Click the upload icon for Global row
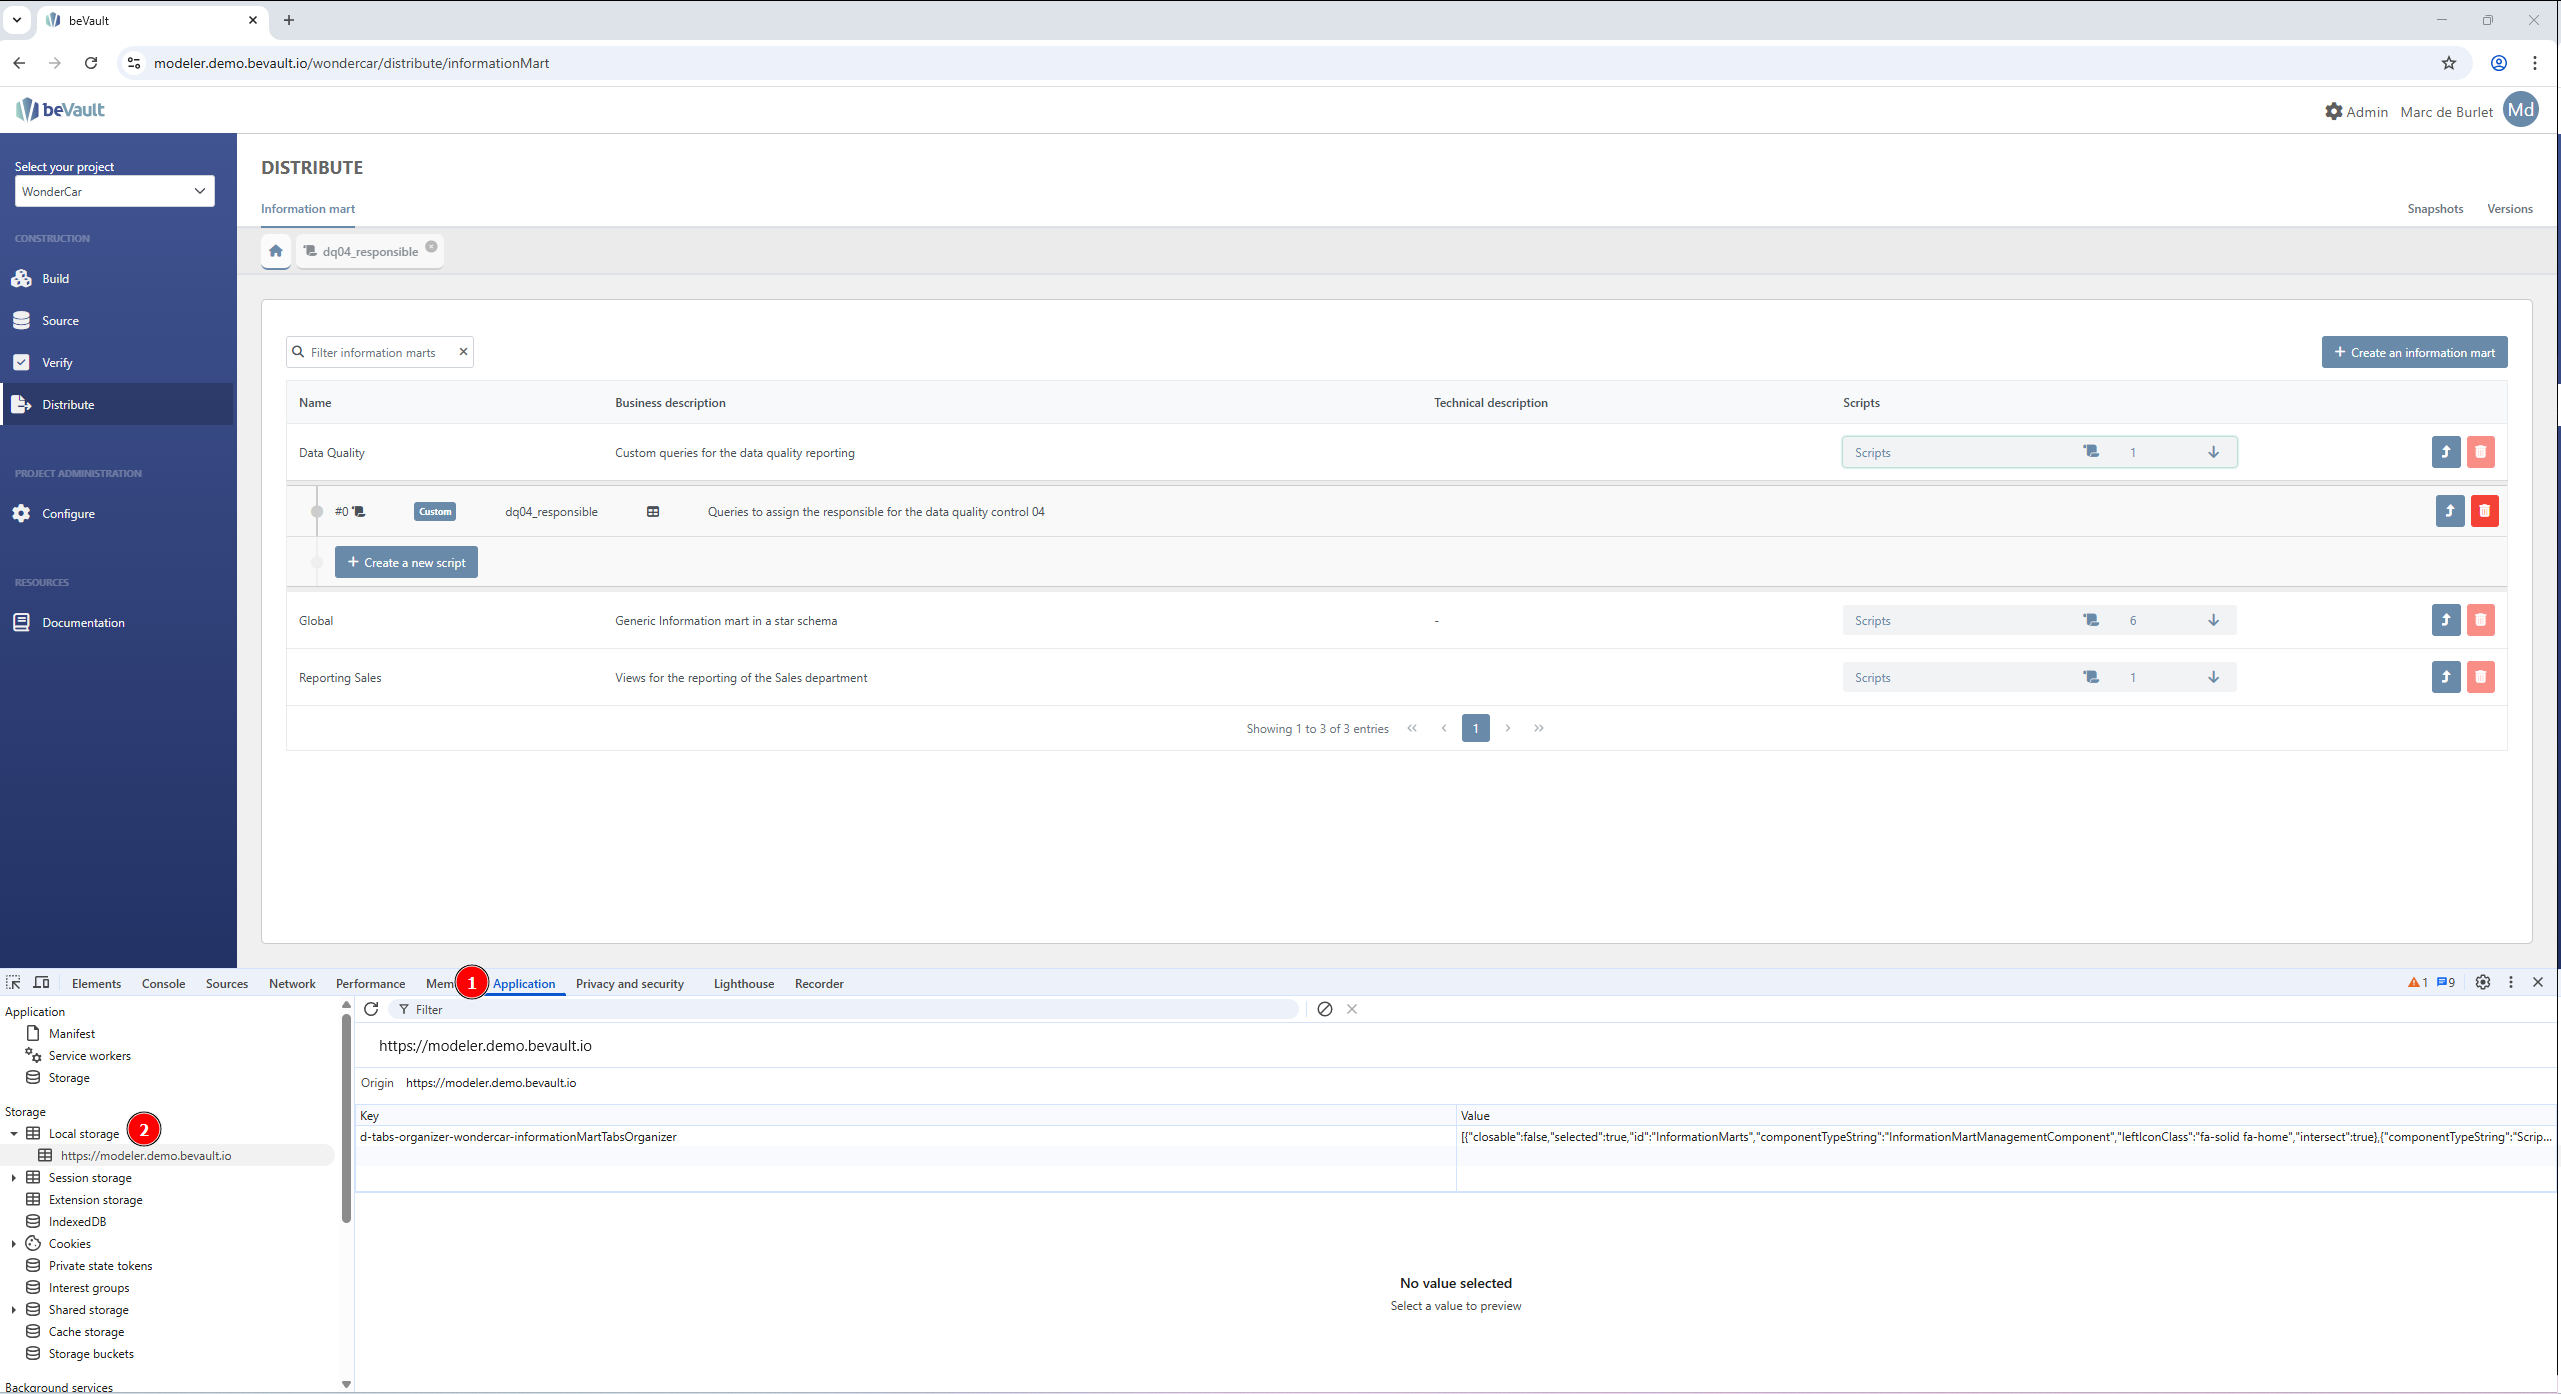Screen dimensions: 2561x1394 (x=2445, y=620)
